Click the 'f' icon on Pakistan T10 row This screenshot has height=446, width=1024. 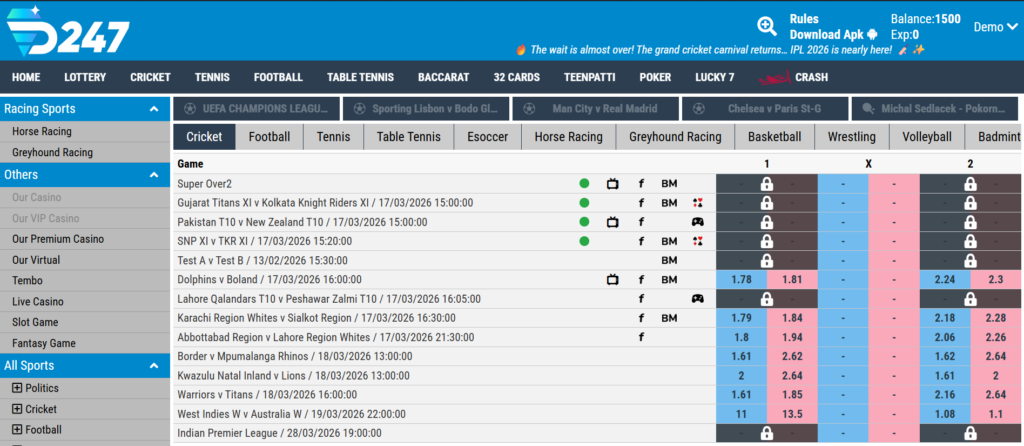[641, 222]
